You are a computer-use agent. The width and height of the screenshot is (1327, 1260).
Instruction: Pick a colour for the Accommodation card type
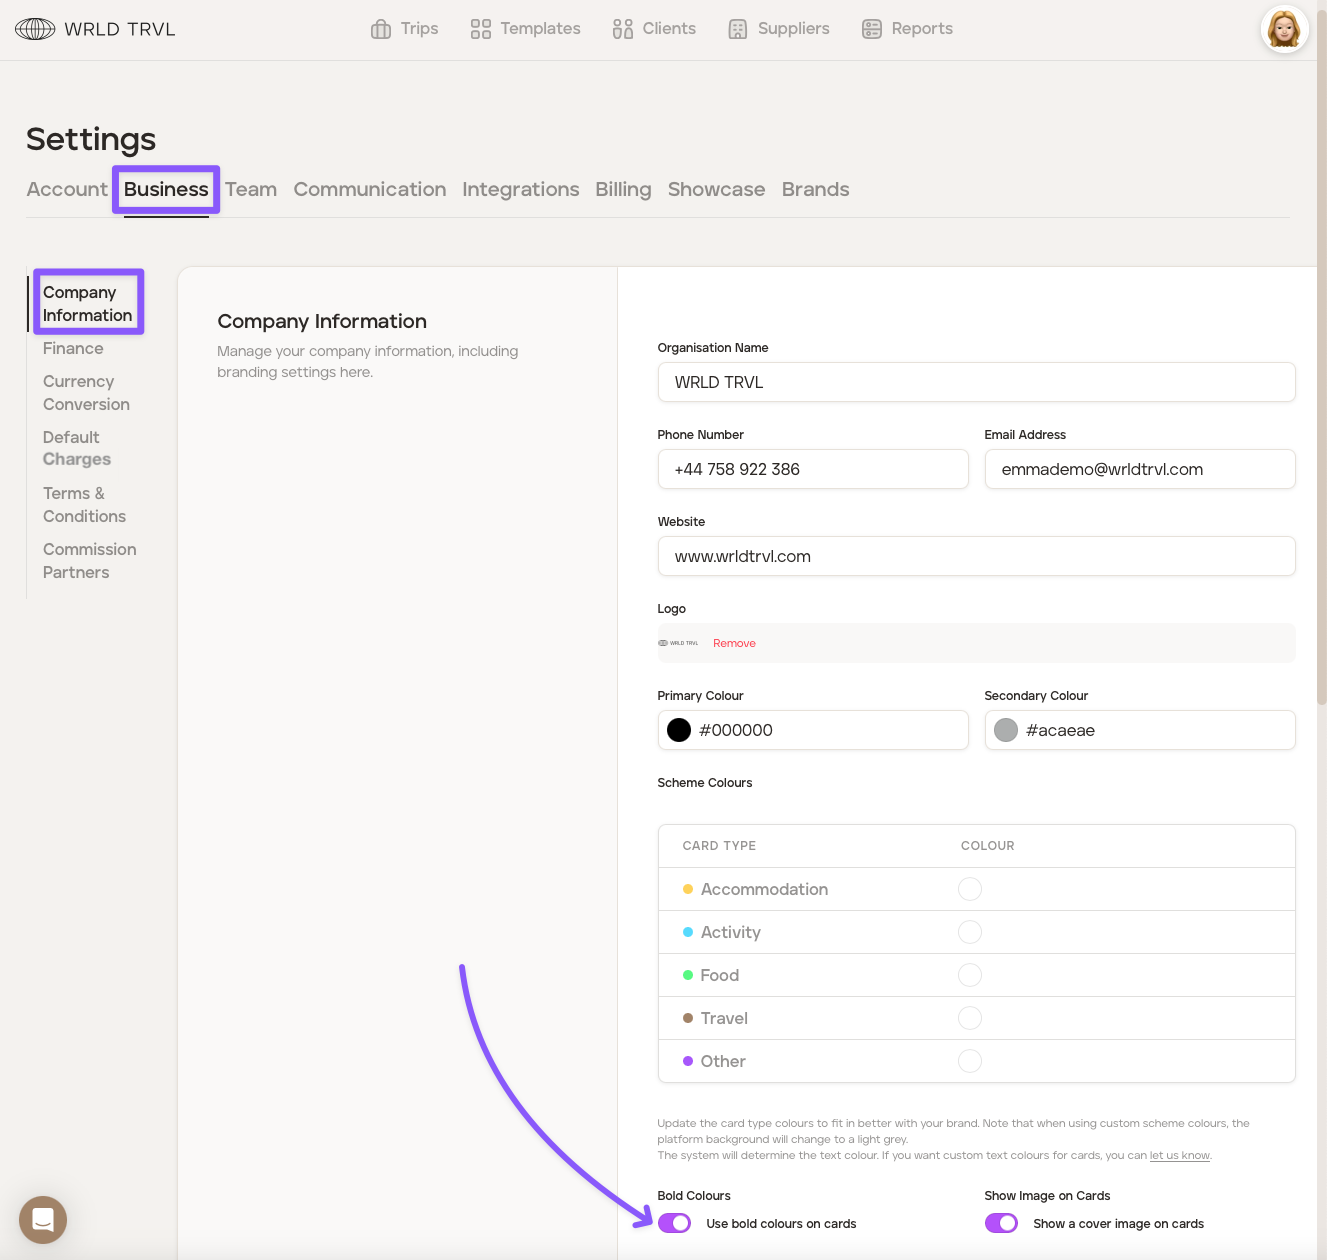[970, 889]
